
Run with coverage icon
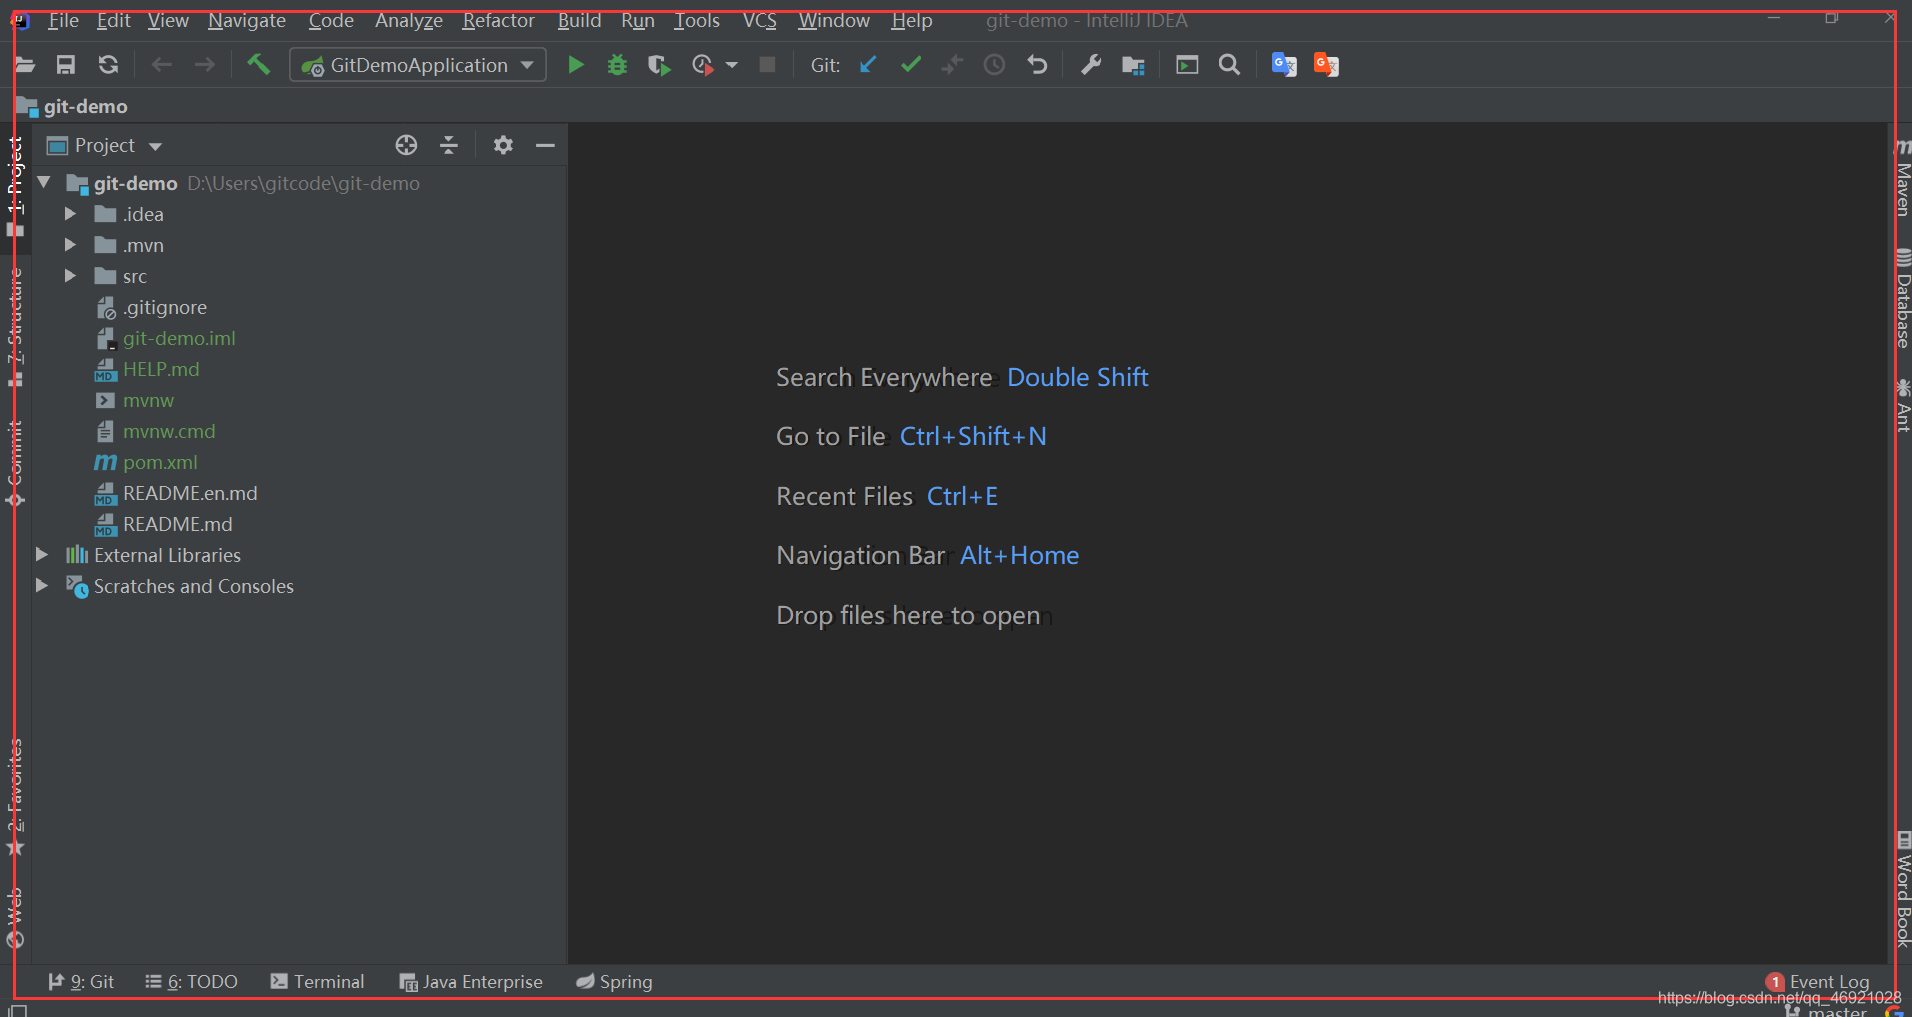[x=658, y=65]
